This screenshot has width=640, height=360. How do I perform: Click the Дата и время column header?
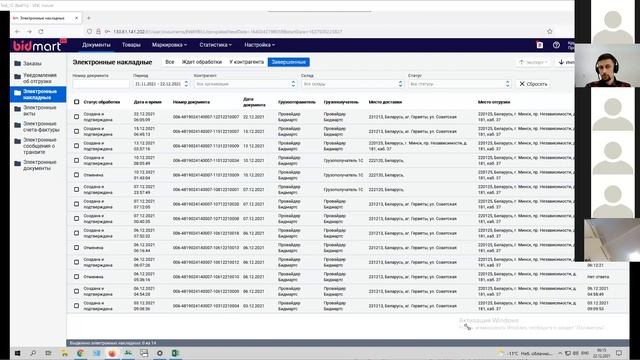click(x=148, y=102)
